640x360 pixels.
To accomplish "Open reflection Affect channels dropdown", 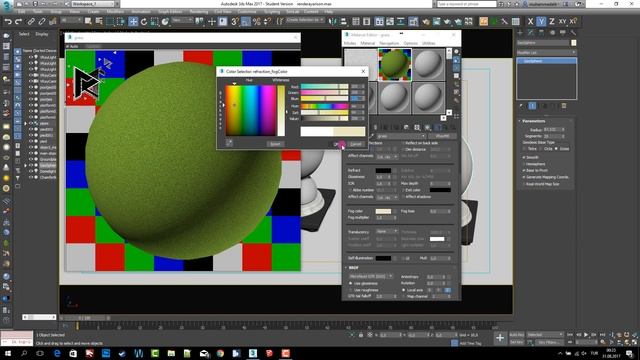I will (387, 156).
